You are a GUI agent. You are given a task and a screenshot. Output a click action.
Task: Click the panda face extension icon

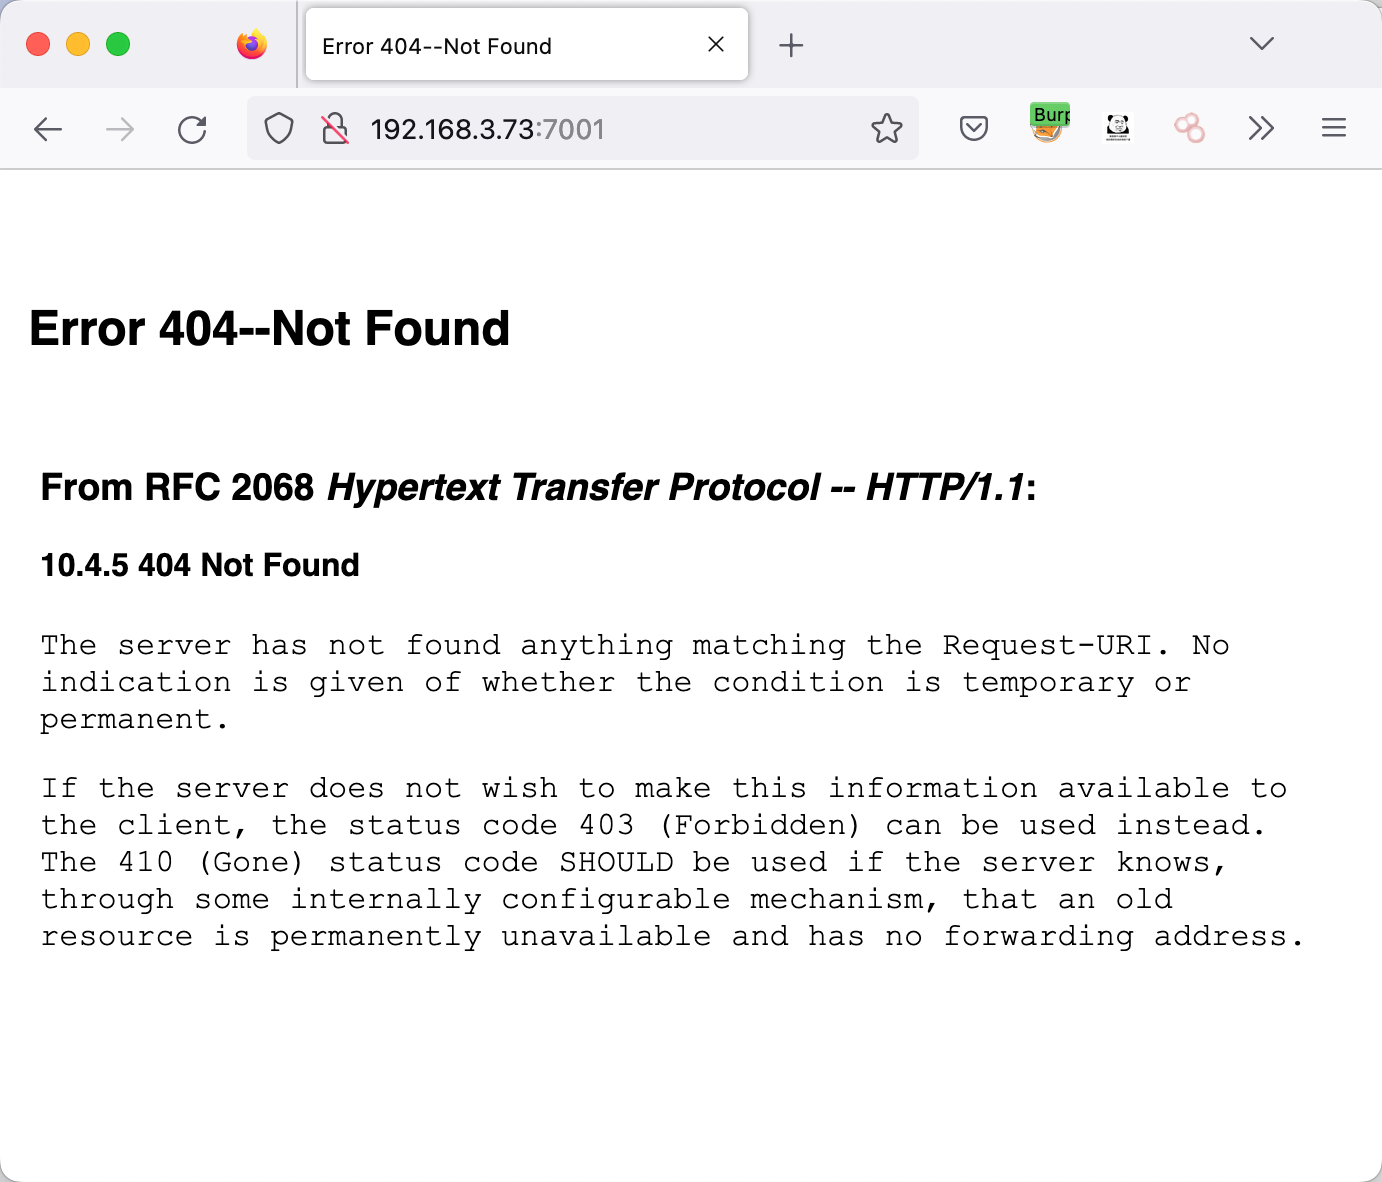tap(1118, 128)
